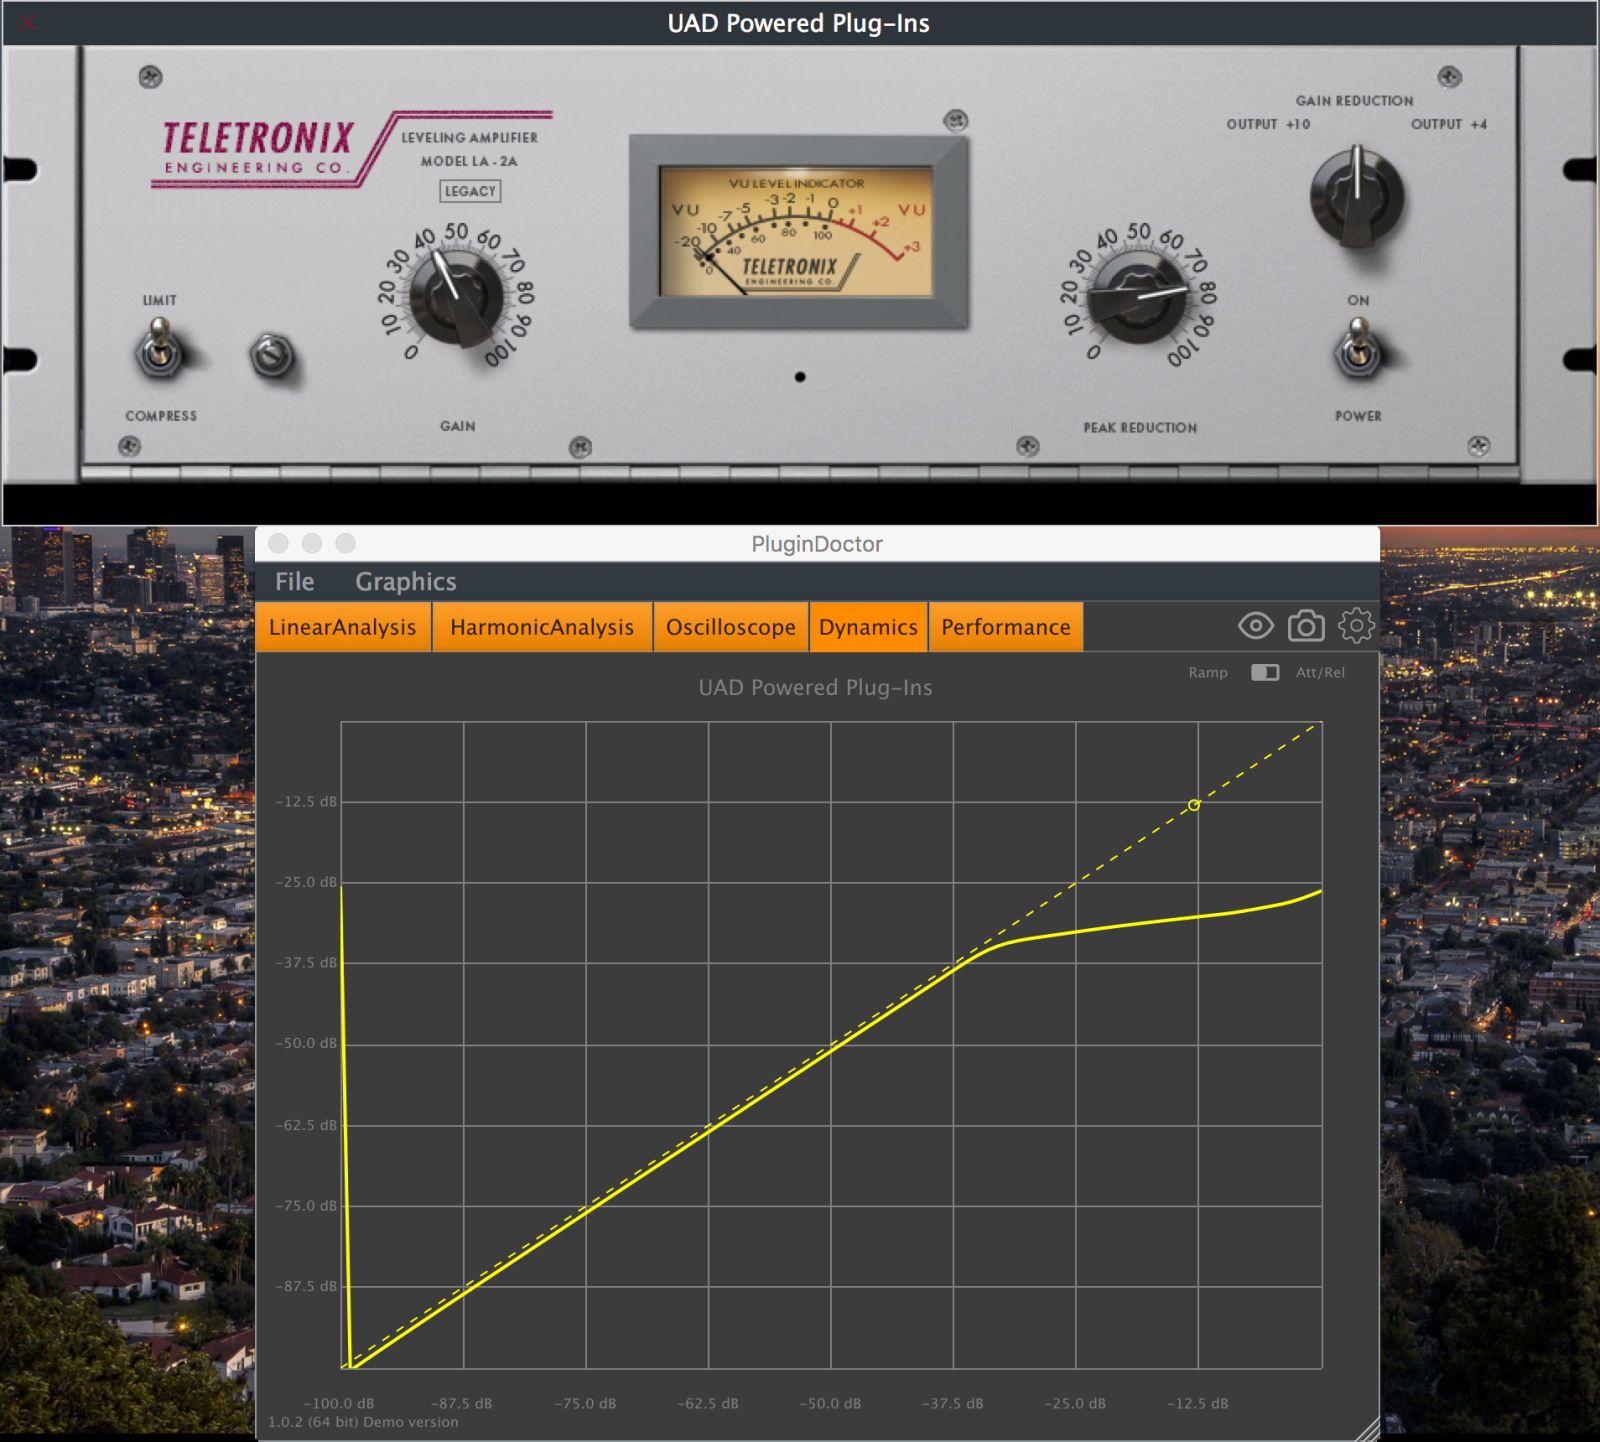Screen dimensions: 1600x1442
Task: Click the Peak Reduction knob
Action: pyautogui.click(x=1138, y=297)
